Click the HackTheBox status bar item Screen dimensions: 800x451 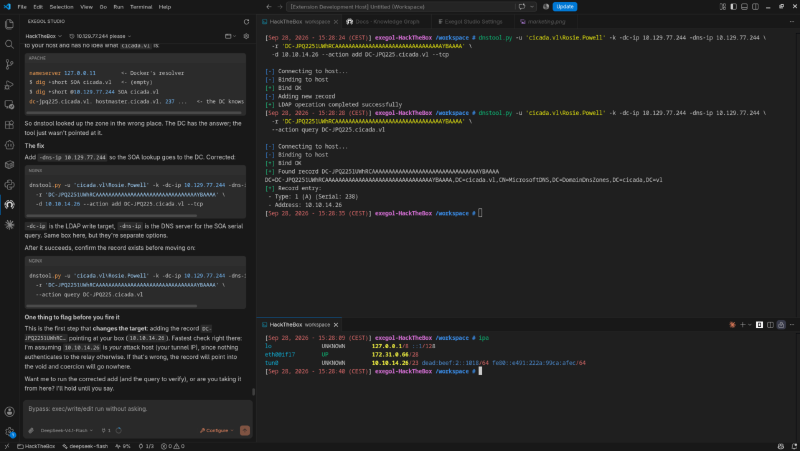36,446
